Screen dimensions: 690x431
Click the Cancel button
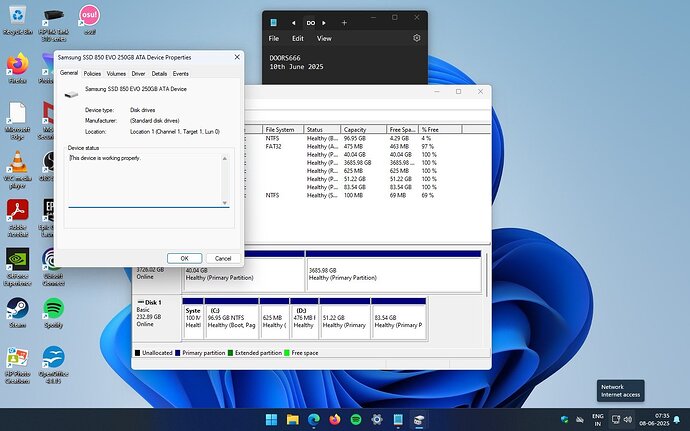pyautogui.click(x=223, y=258)
